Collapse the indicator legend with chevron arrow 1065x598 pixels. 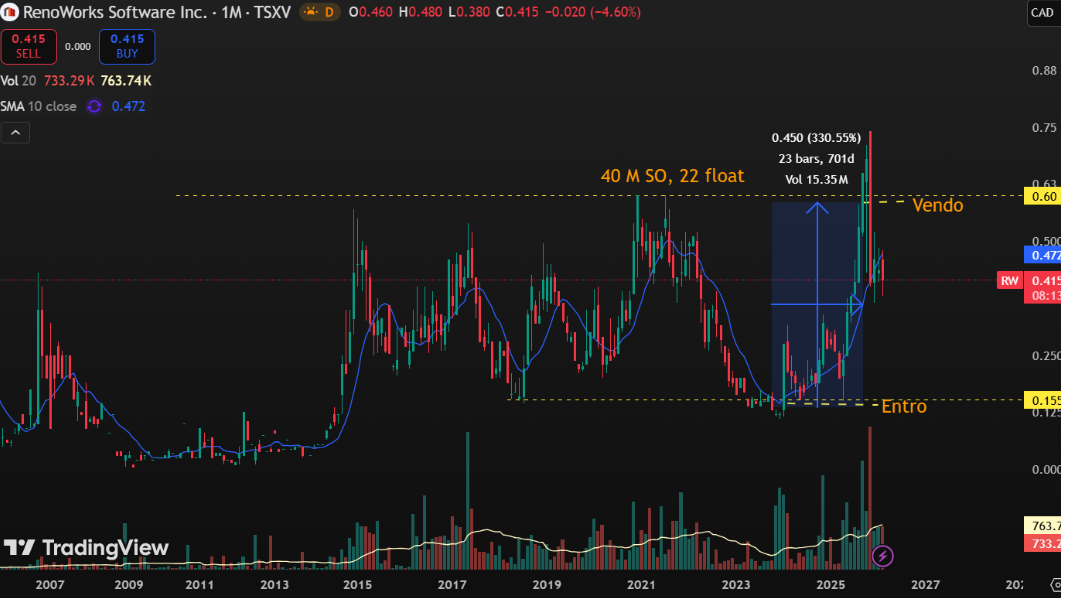[16, 132]
